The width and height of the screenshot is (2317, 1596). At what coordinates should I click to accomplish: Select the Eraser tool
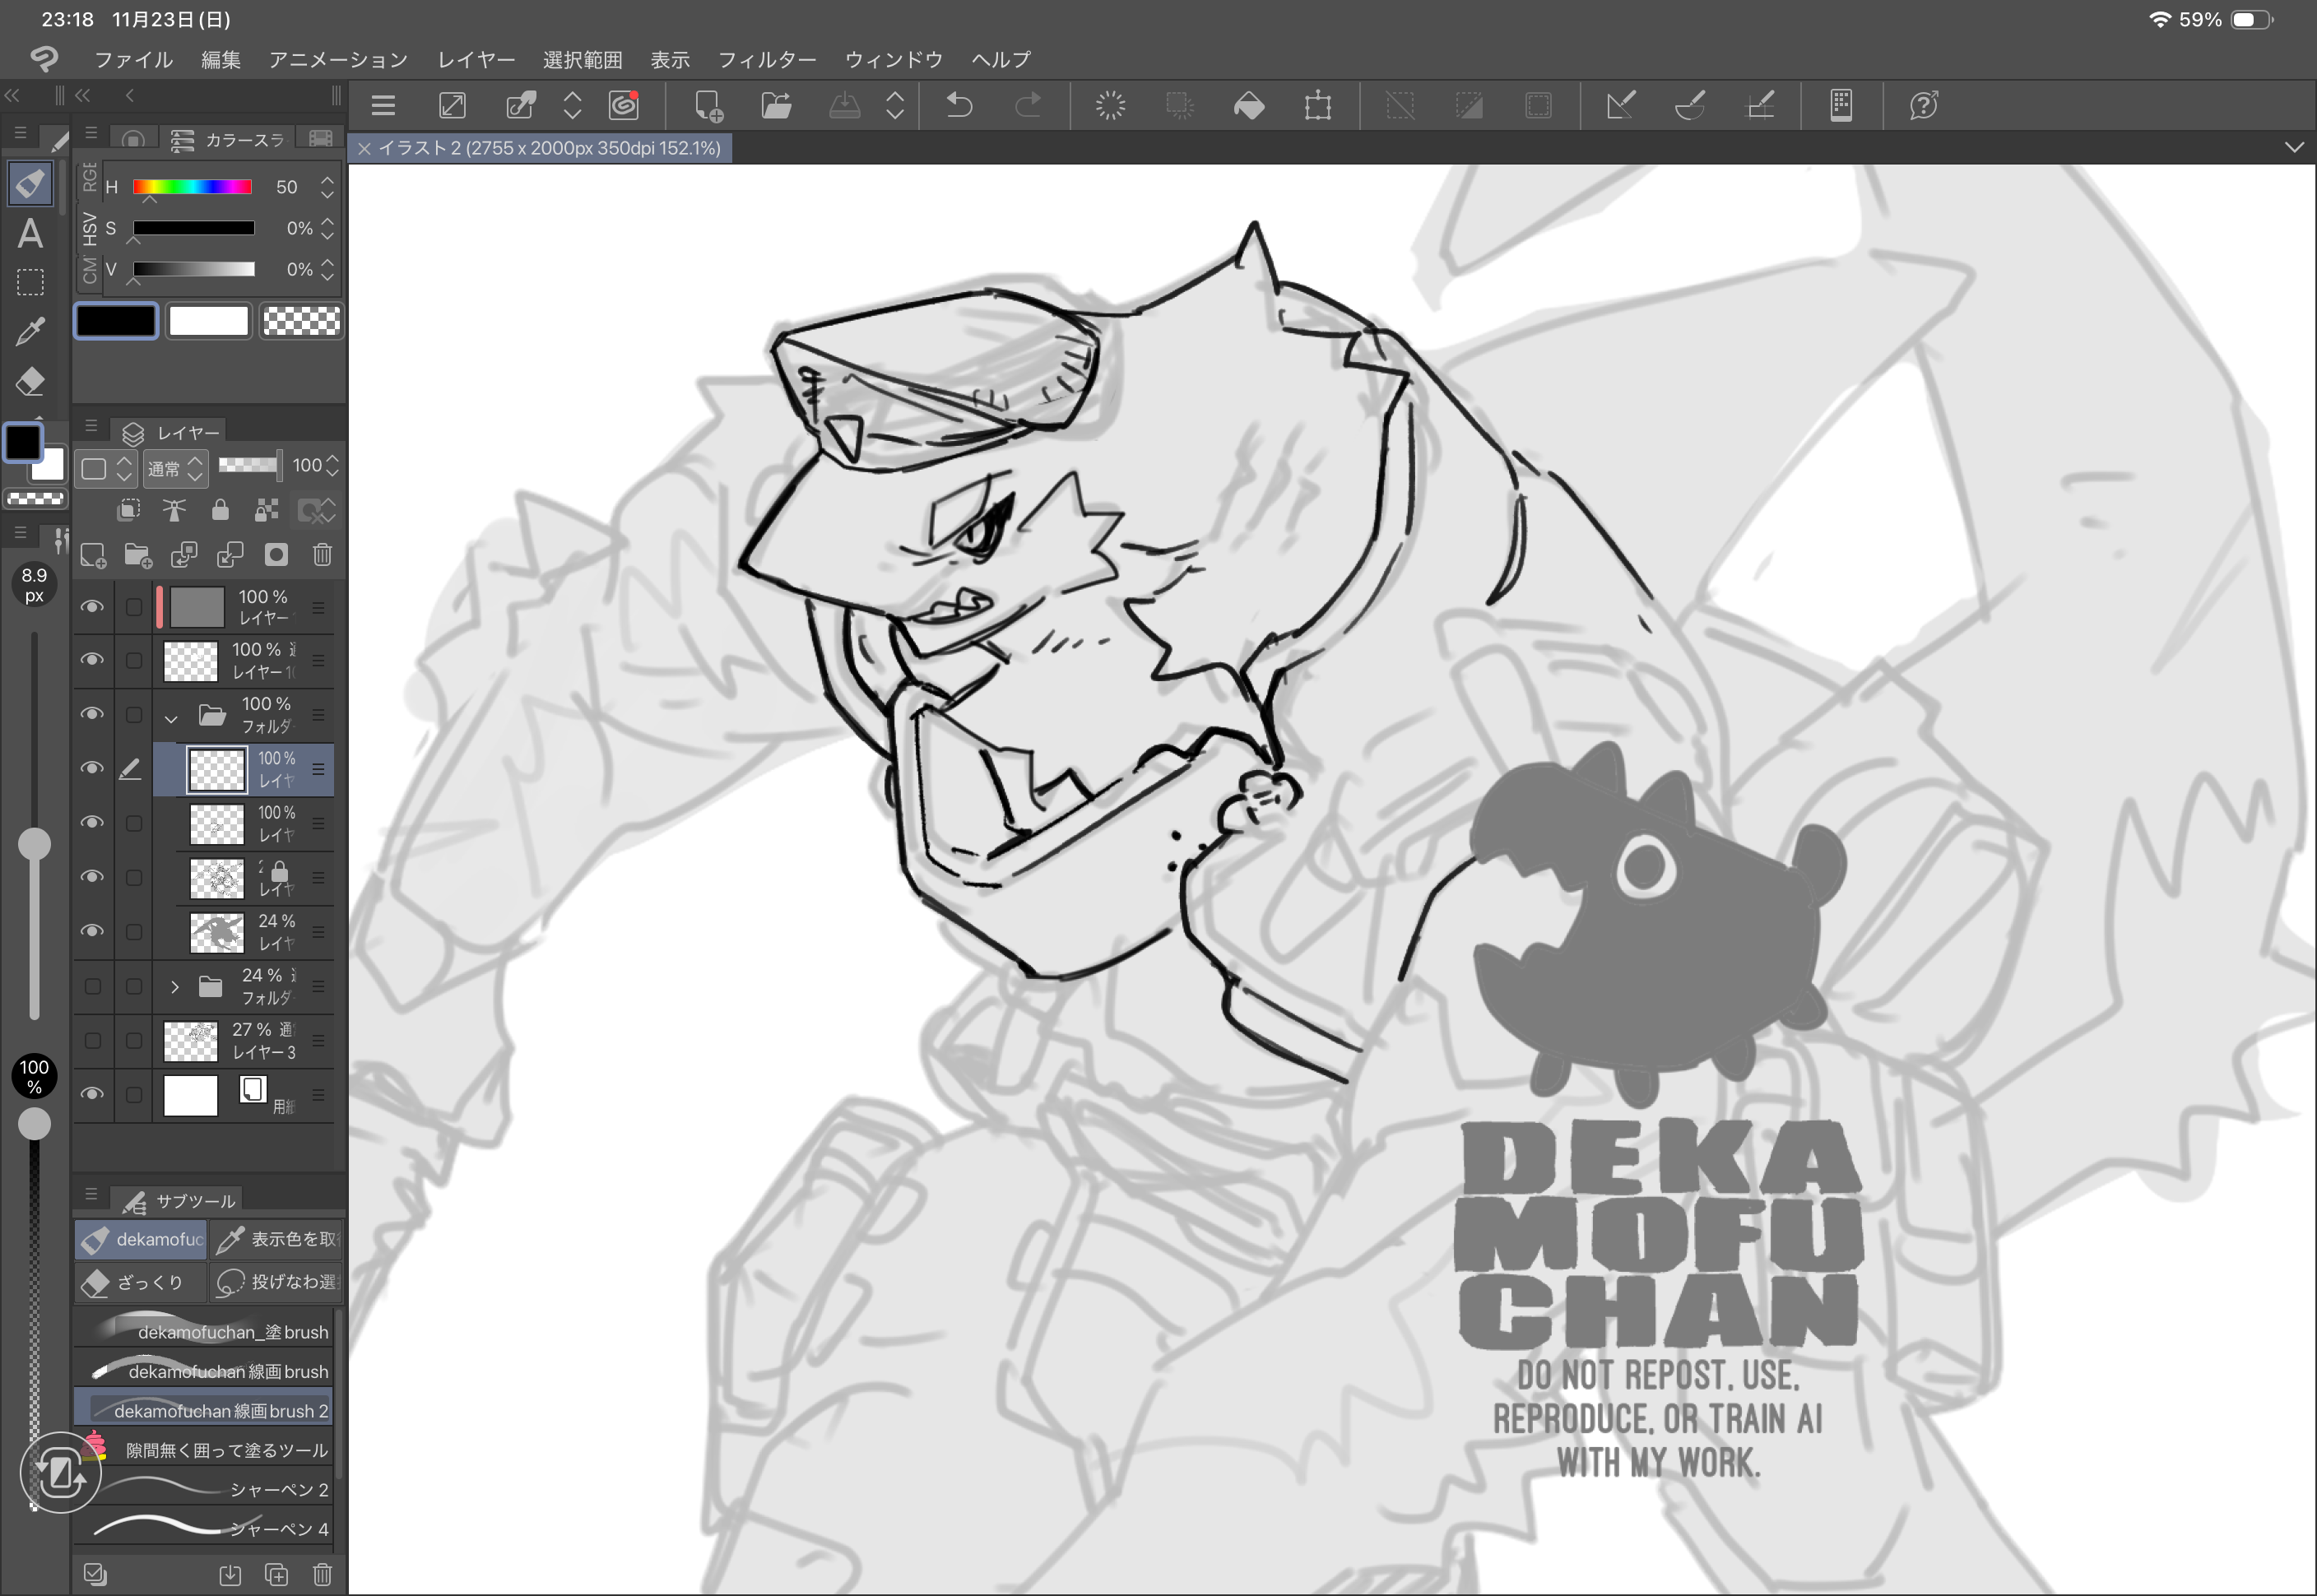[30, 381]
